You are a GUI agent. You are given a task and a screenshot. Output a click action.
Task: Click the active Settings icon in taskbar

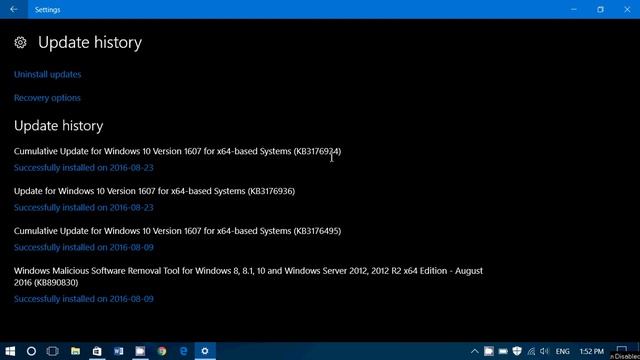tap(205, 351)
